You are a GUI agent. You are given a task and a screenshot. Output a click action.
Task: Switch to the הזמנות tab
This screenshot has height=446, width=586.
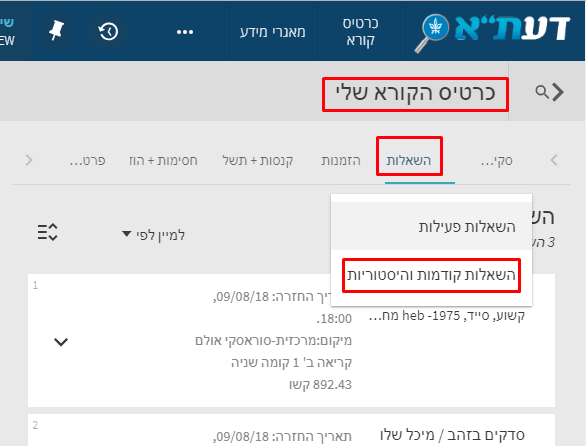341,161
